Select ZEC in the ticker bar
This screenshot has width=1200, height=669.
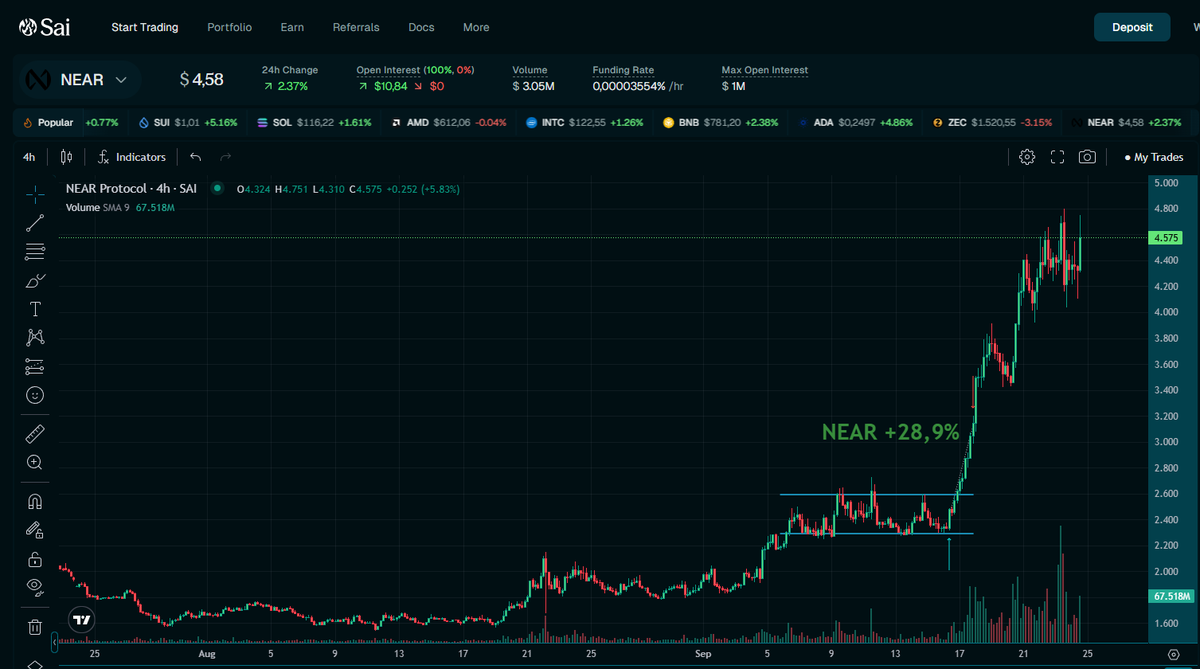pos(992,123)
